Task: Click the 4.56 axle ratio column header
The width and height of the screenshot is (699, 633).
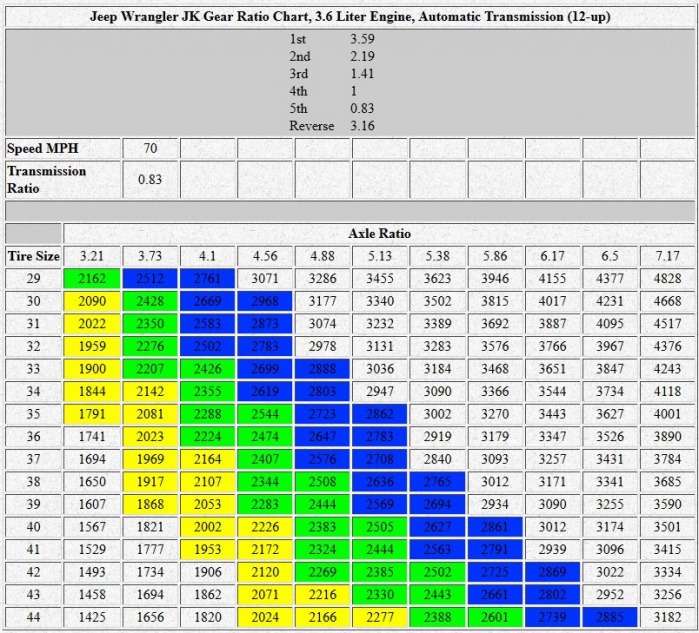Action: (264, 256)
